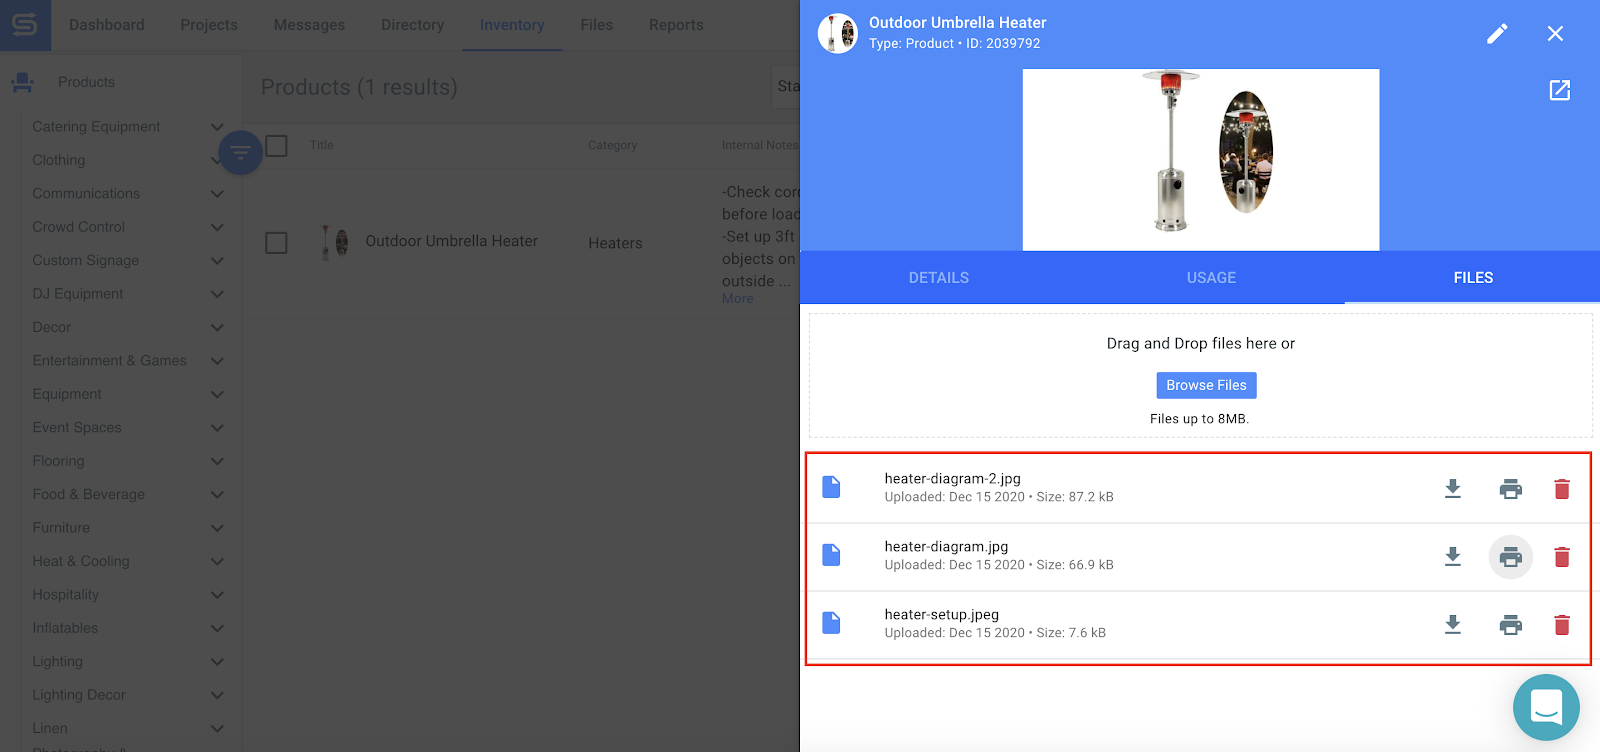1600x752 pixels.
Task: Delete heater-setup.jpeg file
Action: [1562, 625]
